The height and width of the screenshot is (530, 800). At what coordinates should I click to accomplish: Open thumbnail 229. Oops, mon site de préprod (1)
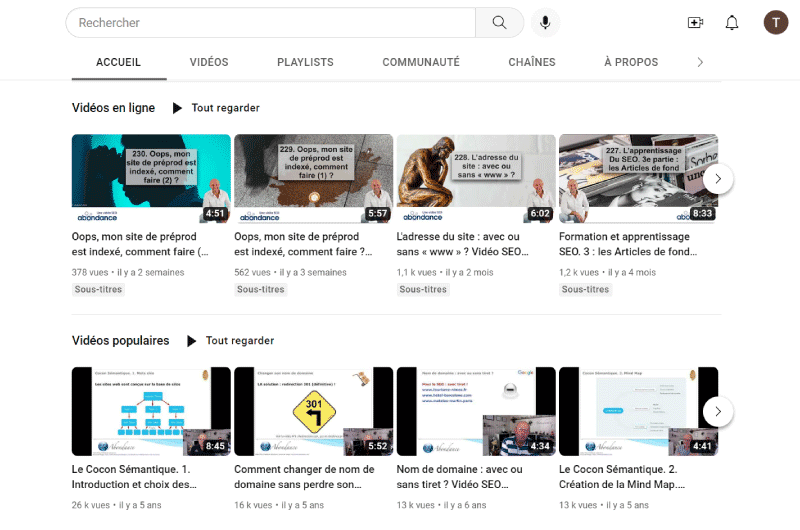[x=313, y=179]
